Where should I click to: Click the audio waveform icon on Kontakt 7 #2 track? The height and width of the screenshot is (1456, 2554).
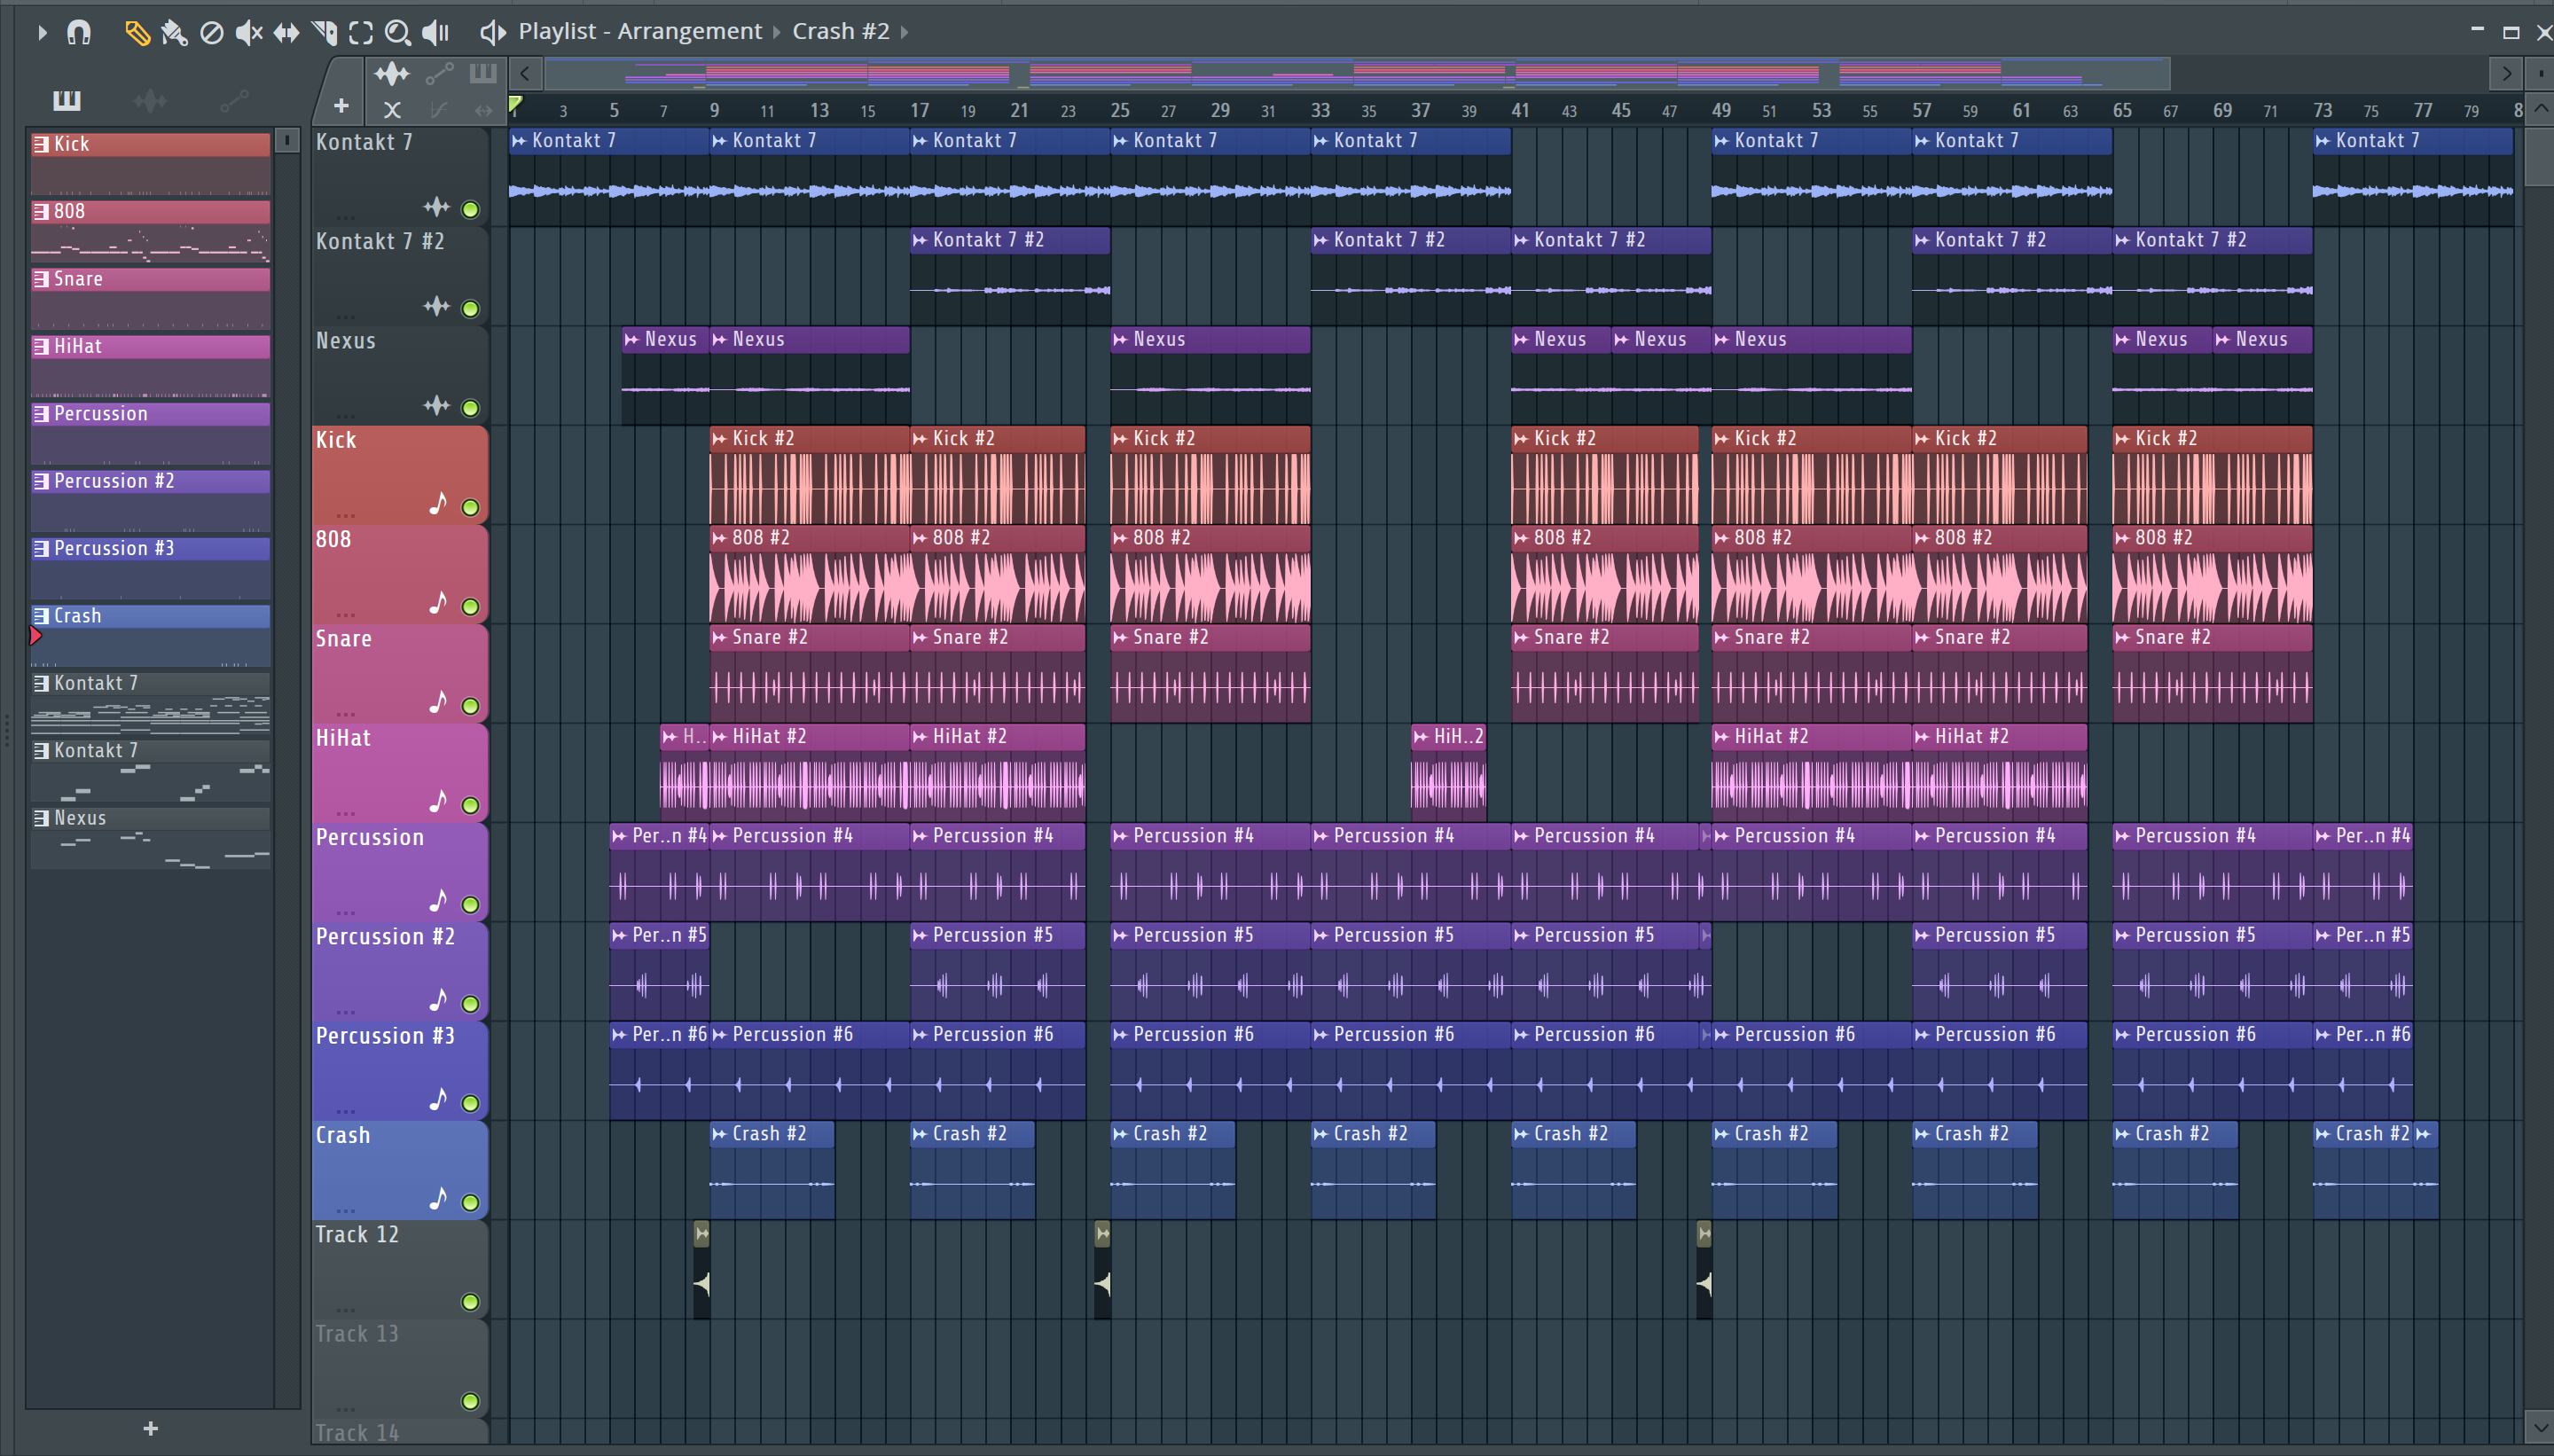436,305
